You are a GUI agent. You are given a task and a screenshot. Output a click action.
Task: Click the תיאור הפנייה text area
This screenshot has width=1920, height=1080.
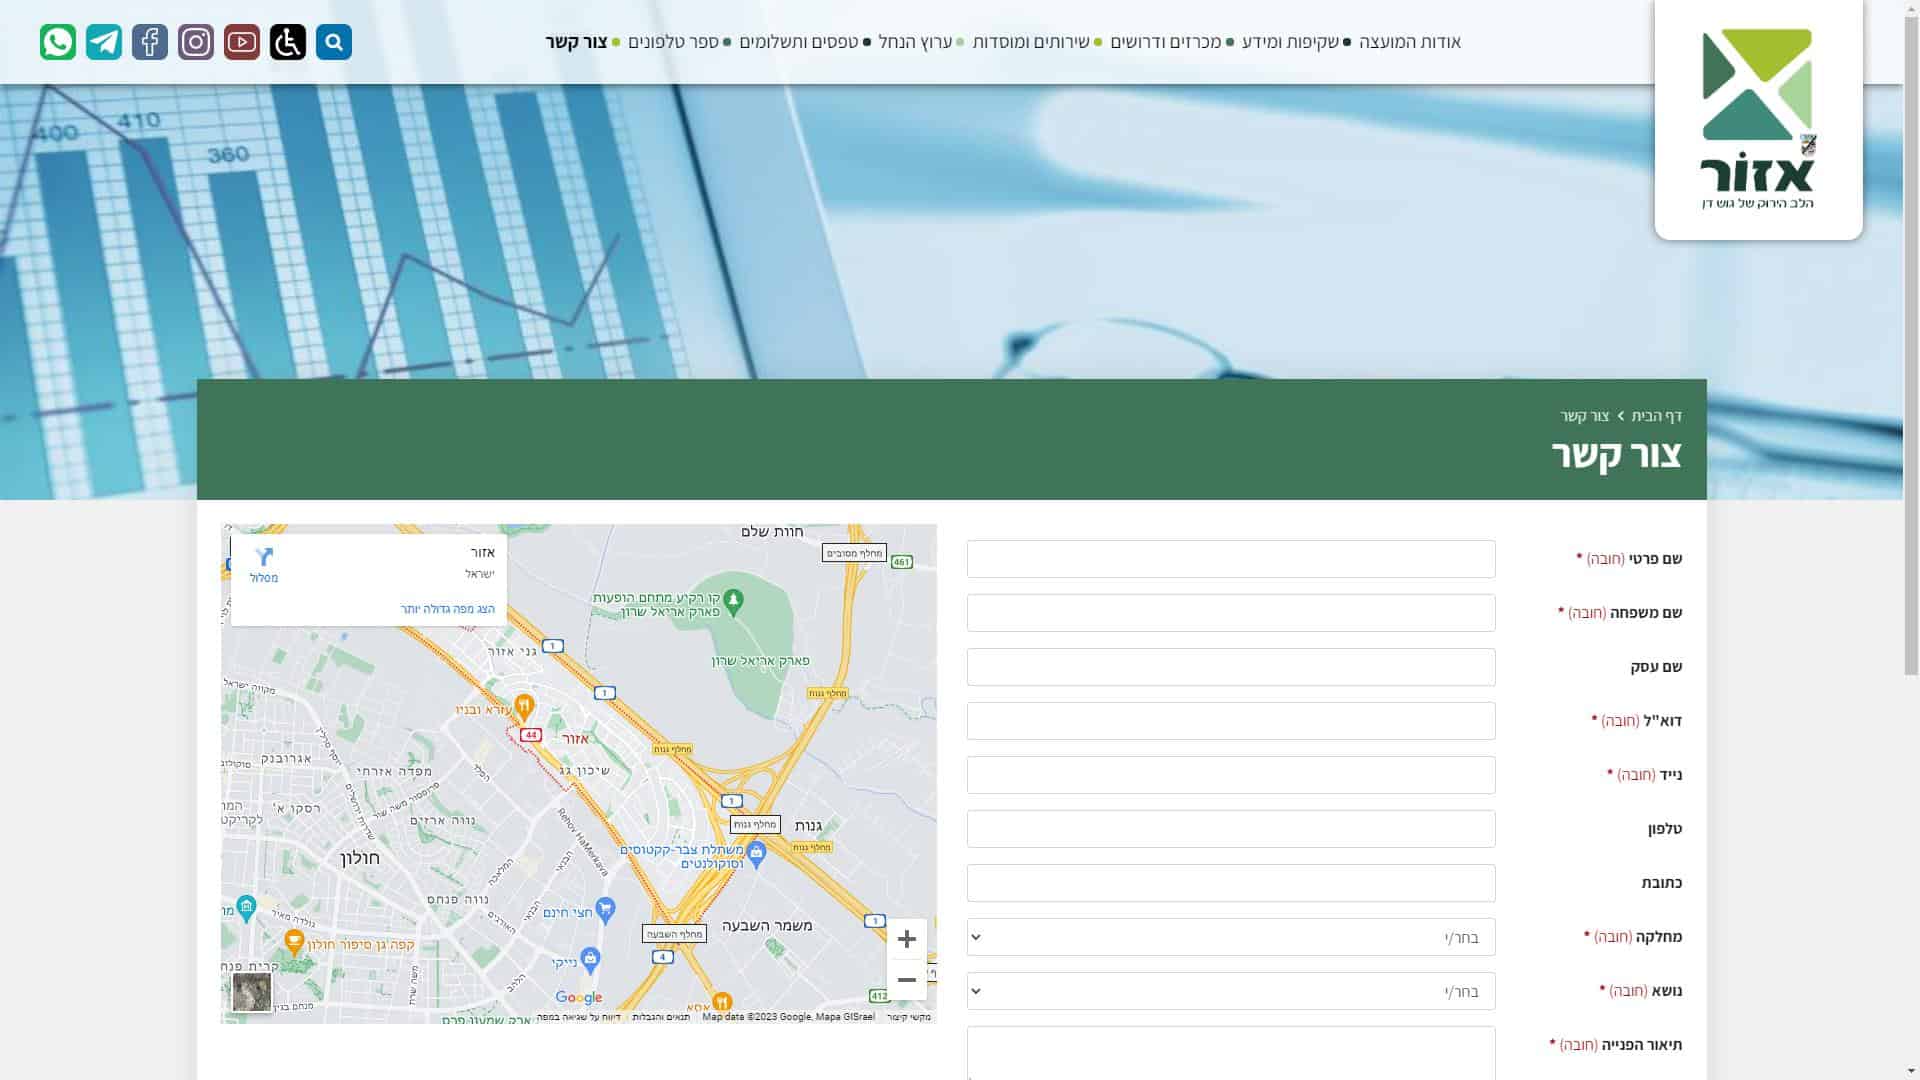[1231, 1053]
